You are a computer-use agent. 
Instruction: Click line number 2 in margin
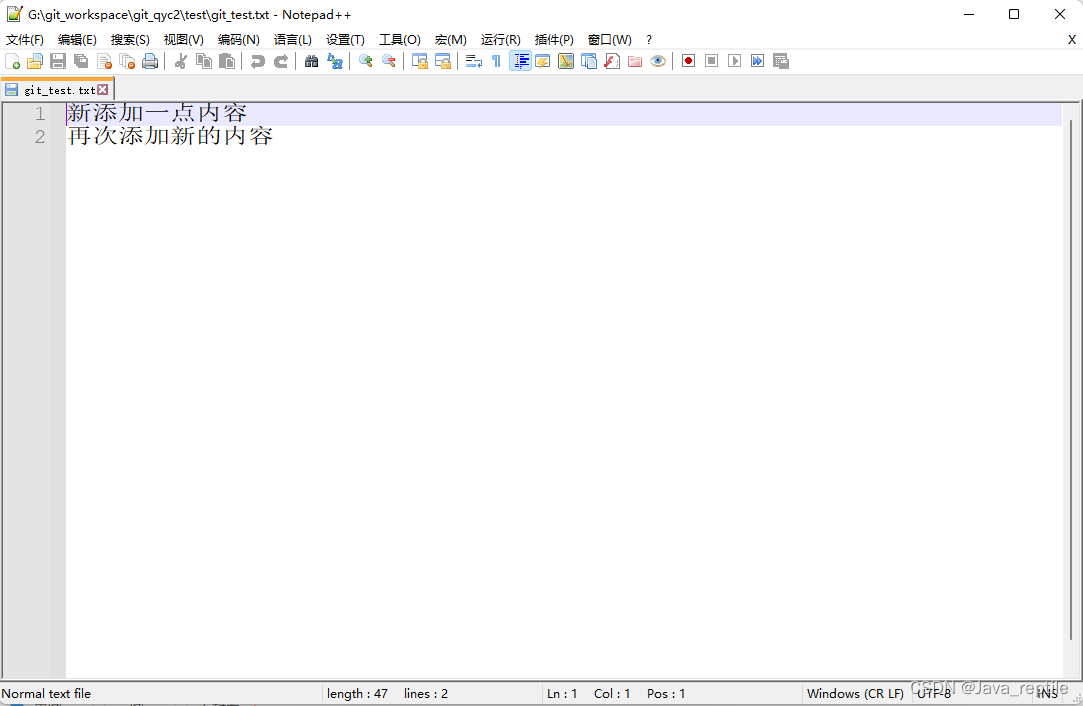pyautogui.click(x=40, y=137)
